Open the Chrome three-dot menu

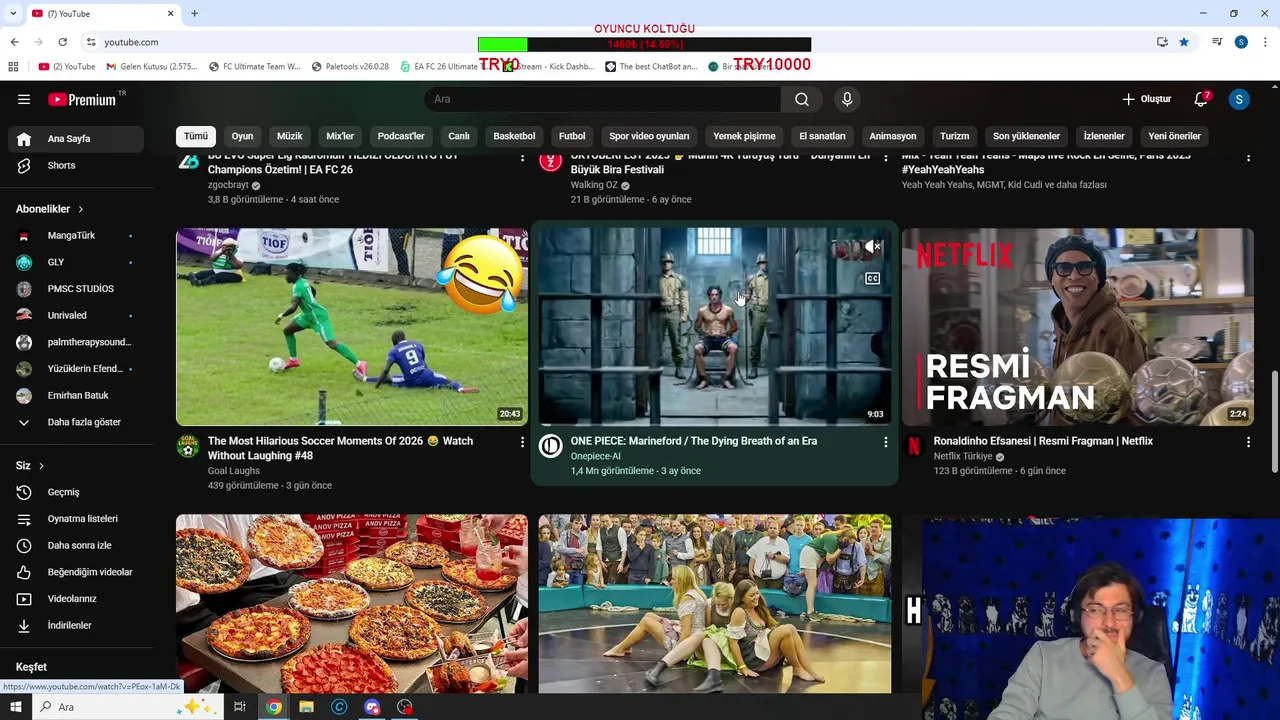(x=1265, y=42)
